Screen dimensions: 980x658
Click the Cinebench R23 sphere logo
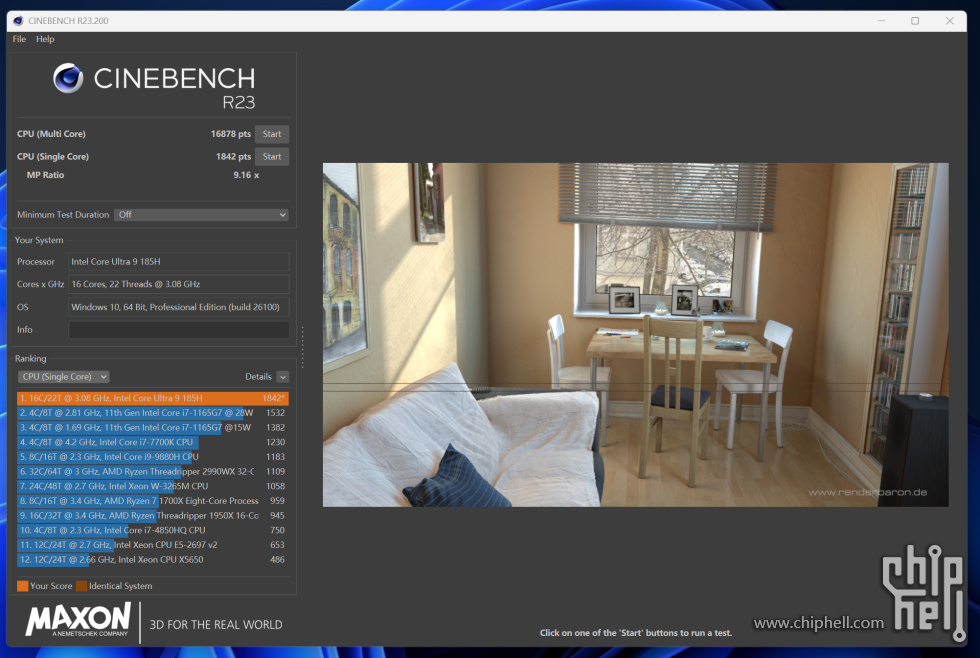coord(68,78)
